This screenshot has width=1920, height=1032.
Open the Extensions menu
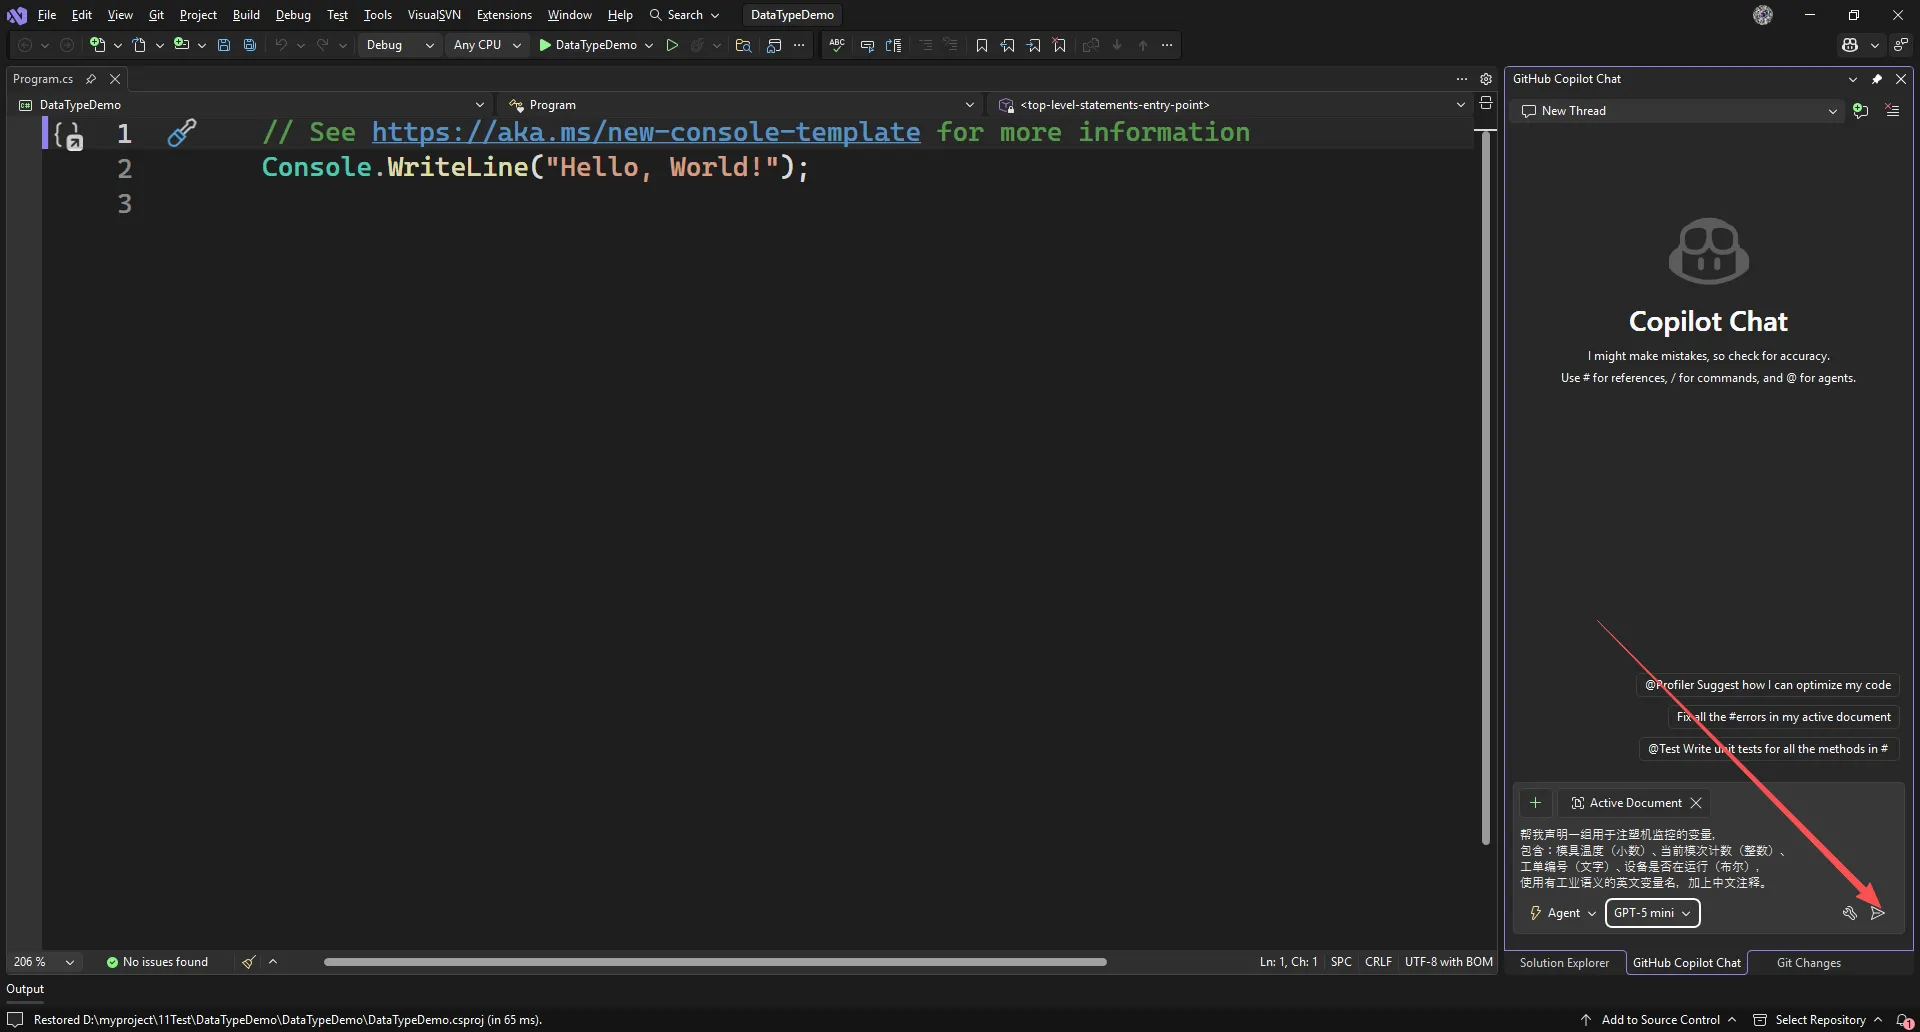tap(504, 15)
